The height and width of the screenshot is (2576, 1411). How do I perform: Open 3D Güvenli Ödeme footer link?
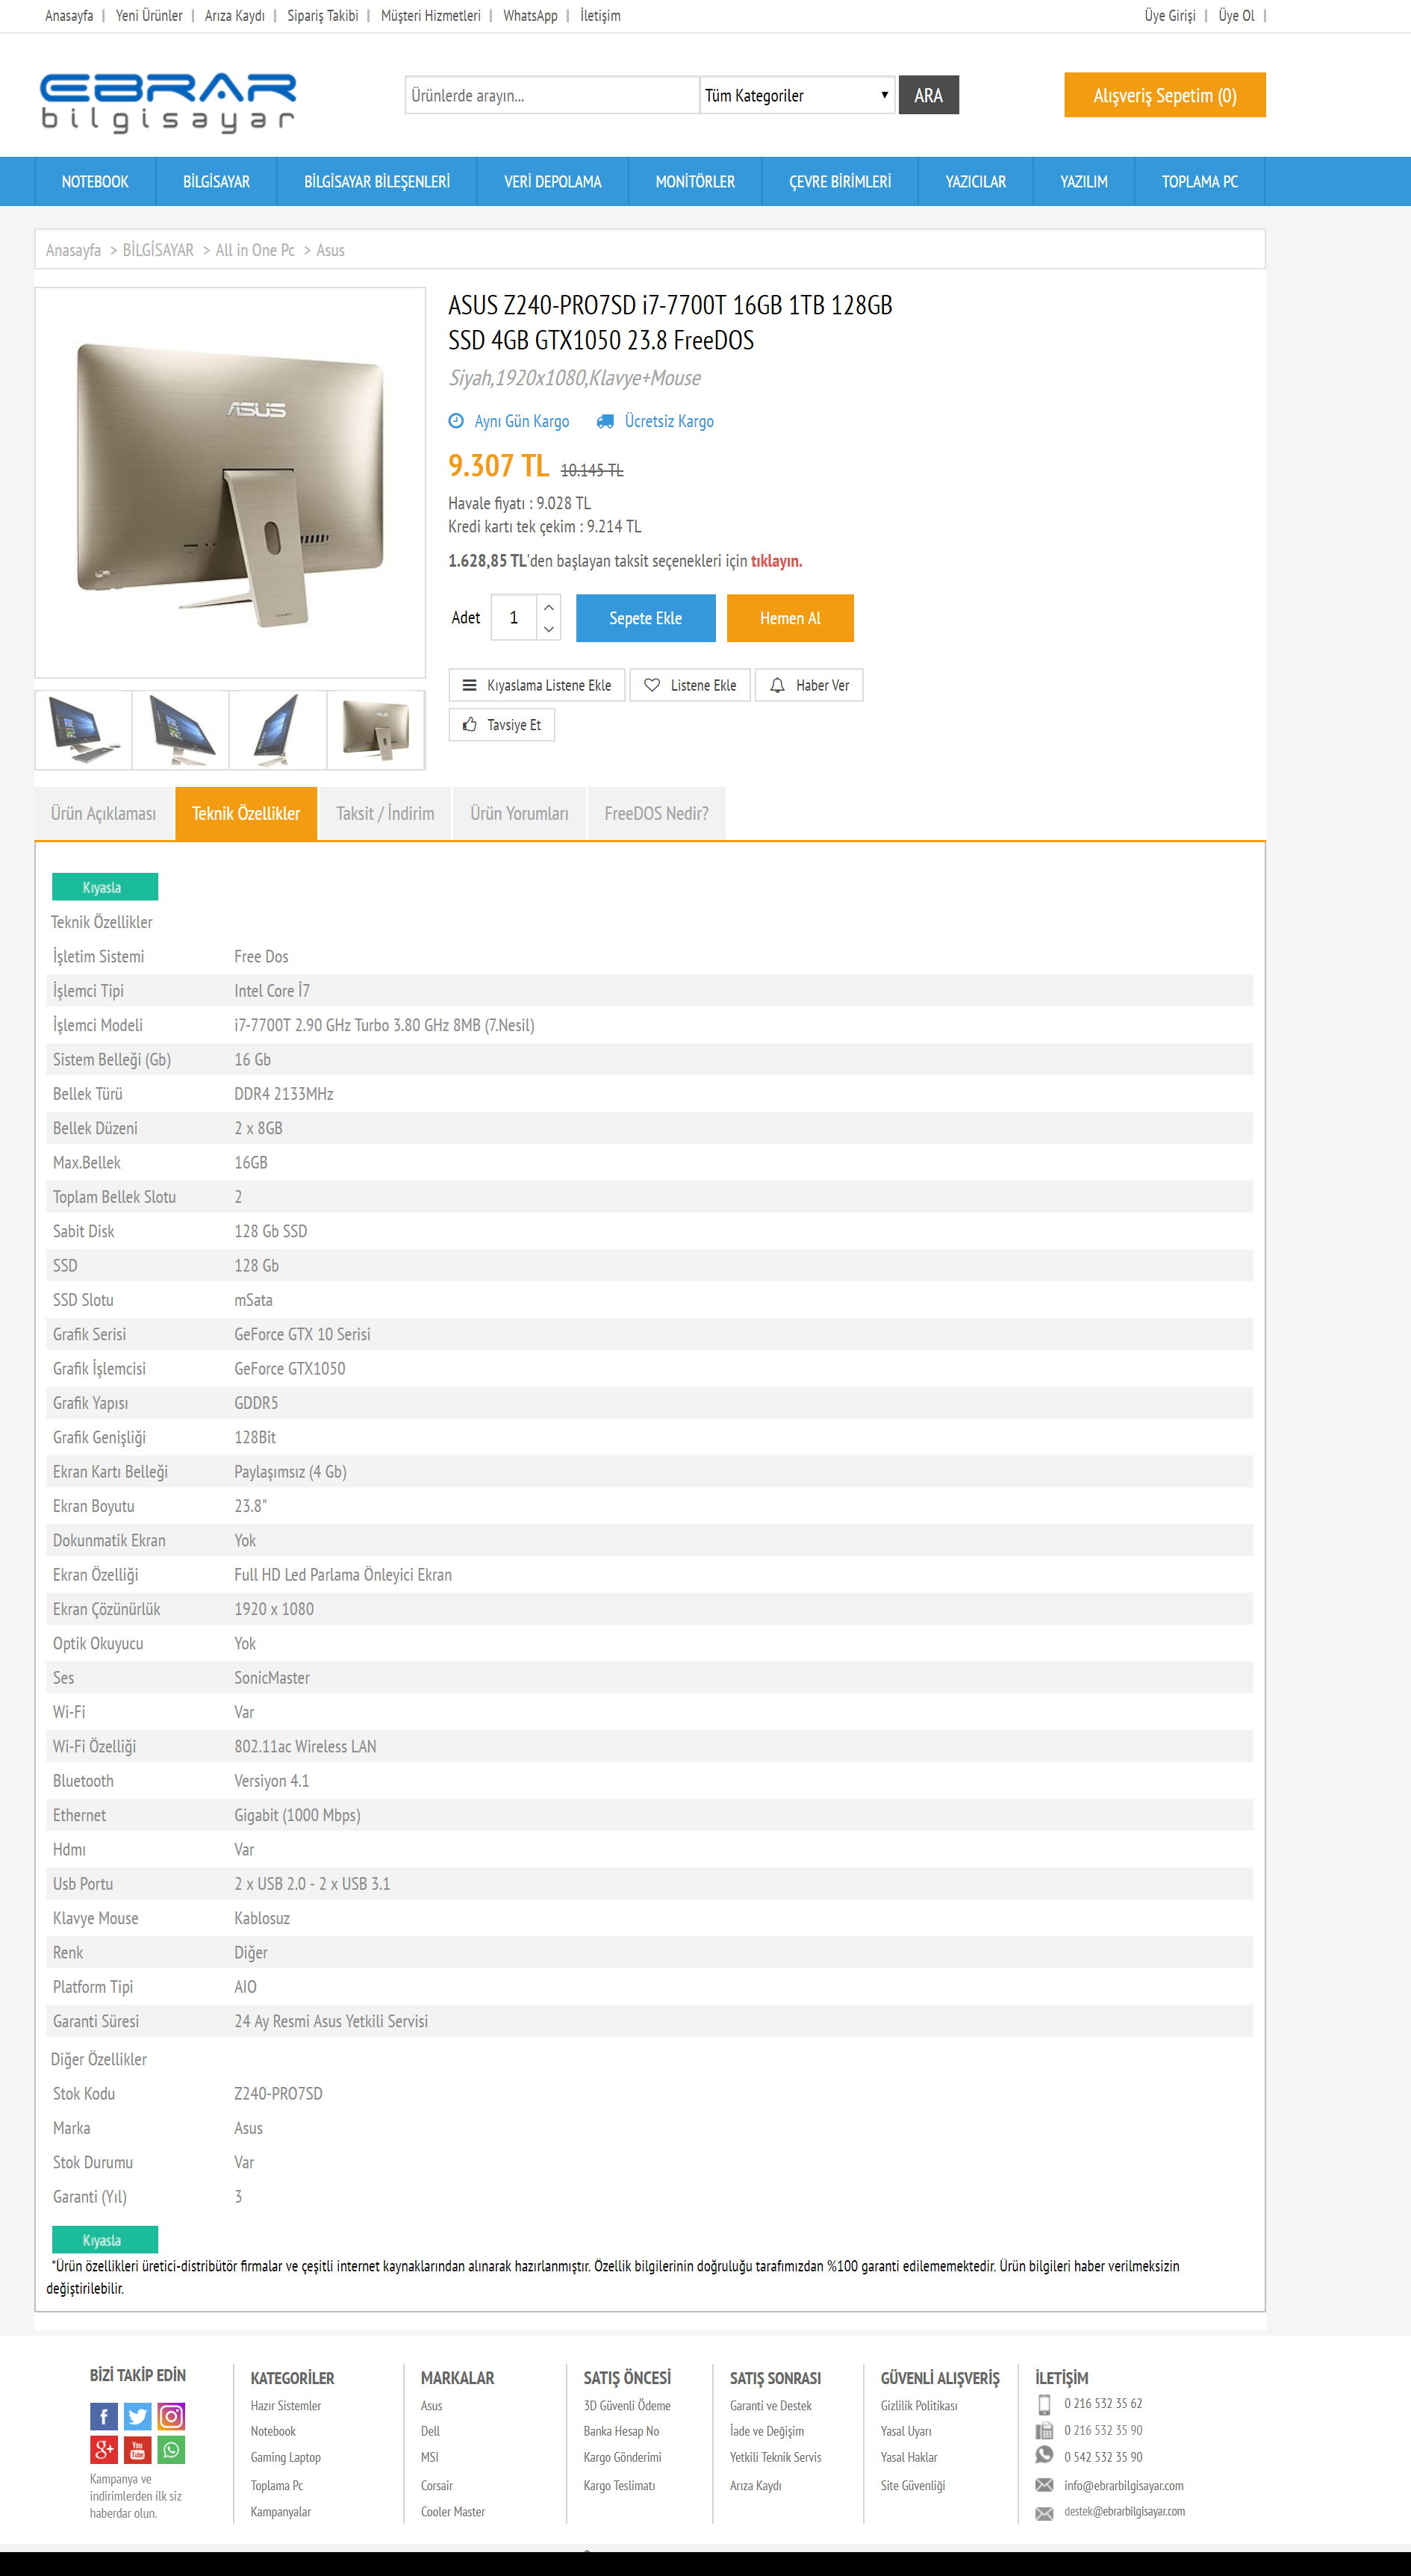(627, 2406)
